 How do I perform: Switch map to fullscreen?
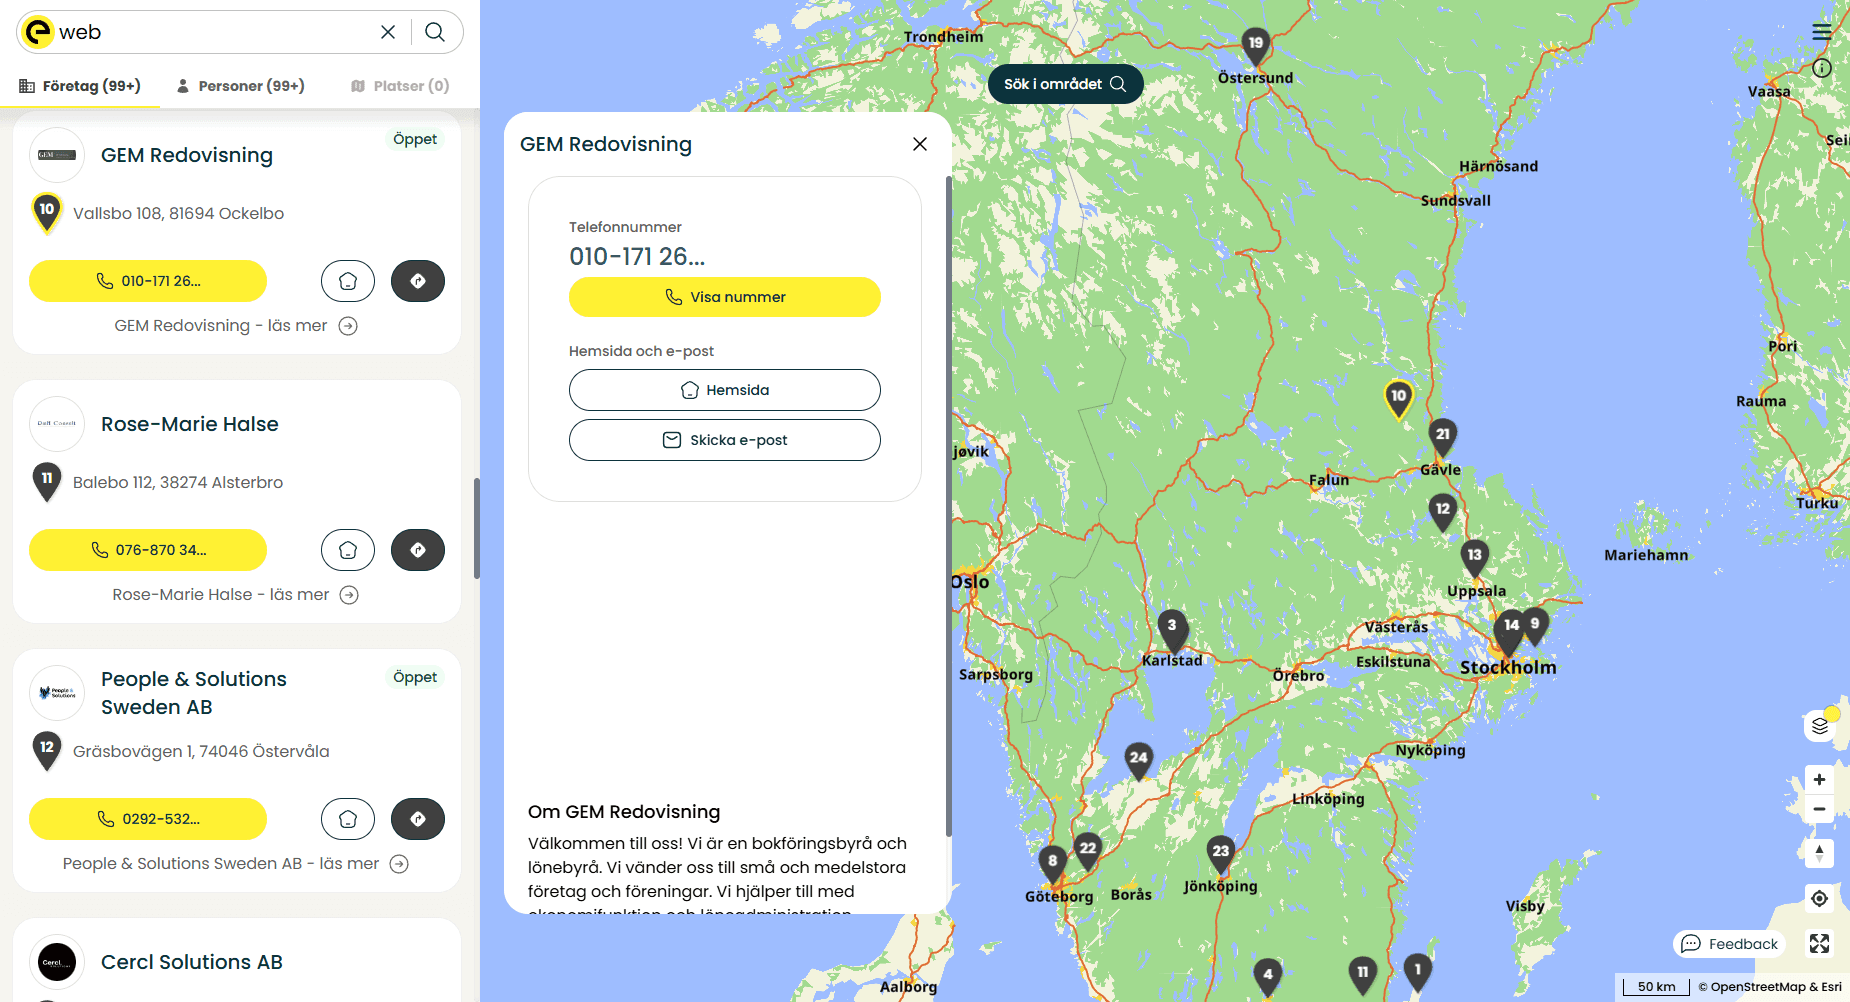point(1820,943)
